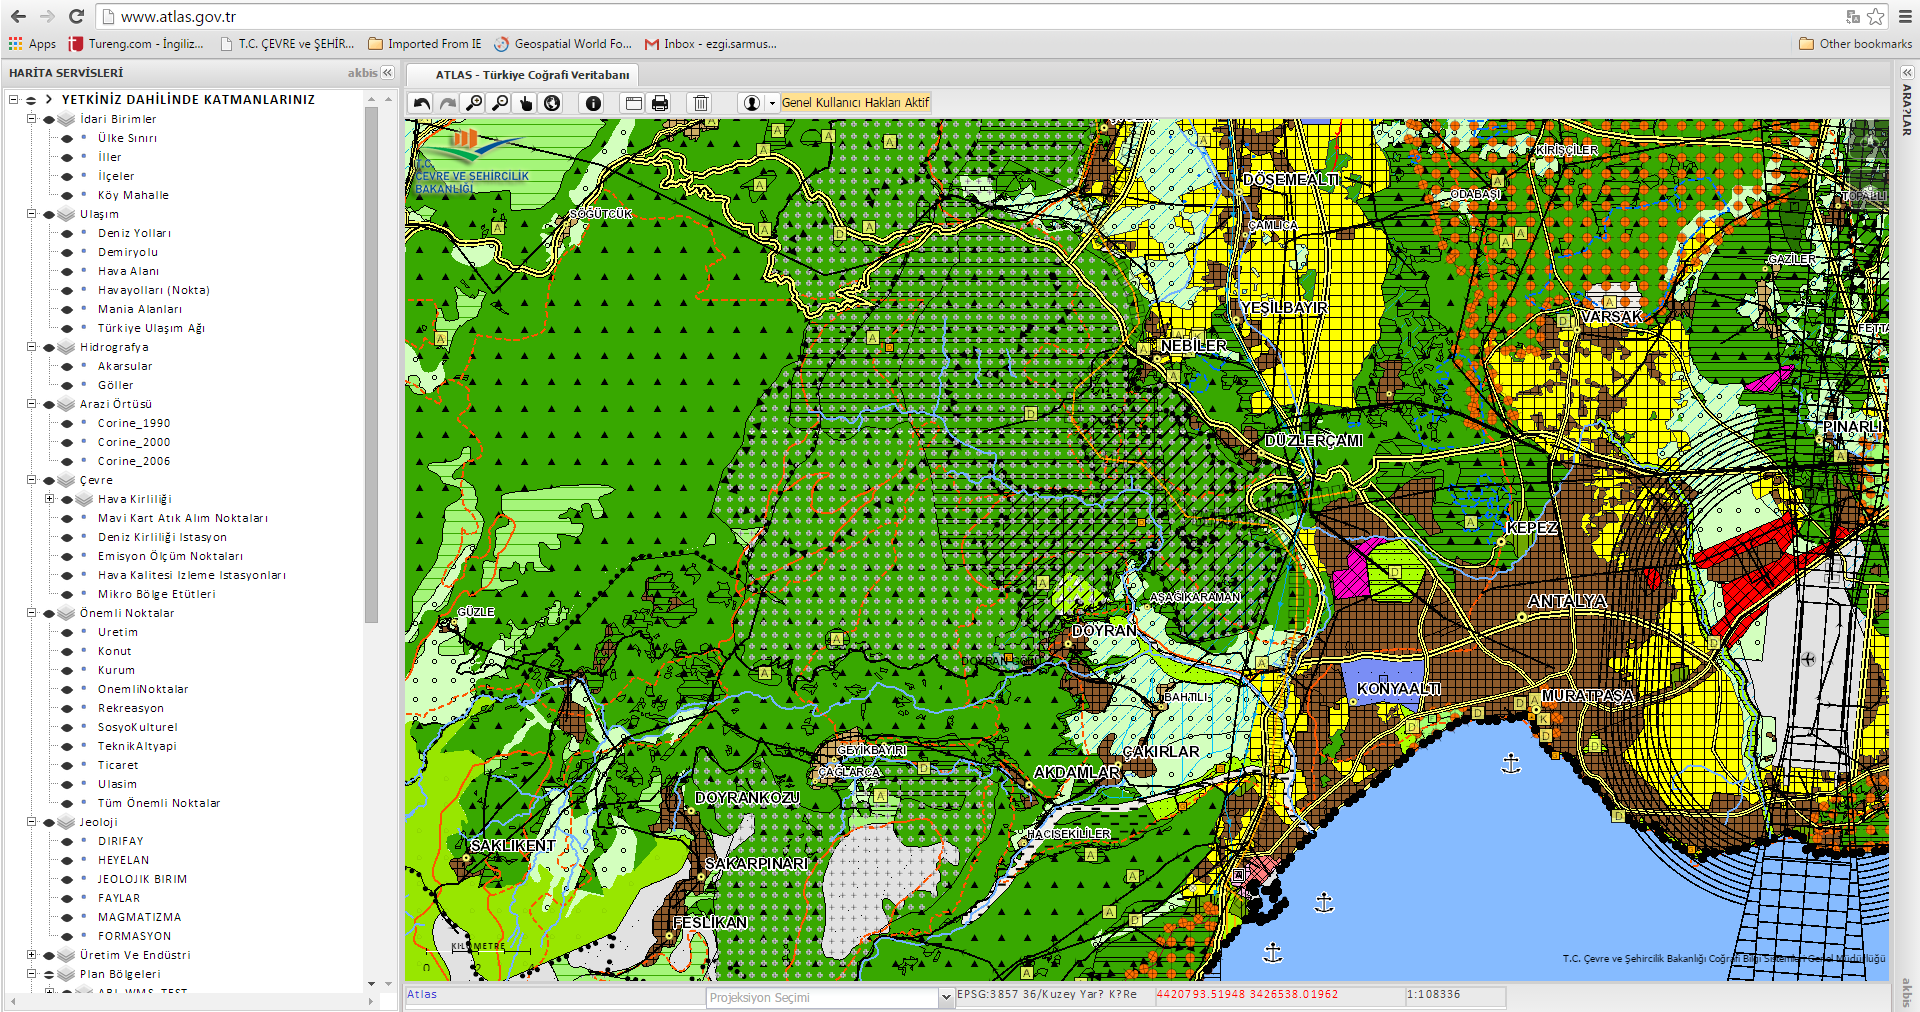Toggle visibility eye of Ülke Sınırı layer
Screen dimensions: 1920x1012
67,139
